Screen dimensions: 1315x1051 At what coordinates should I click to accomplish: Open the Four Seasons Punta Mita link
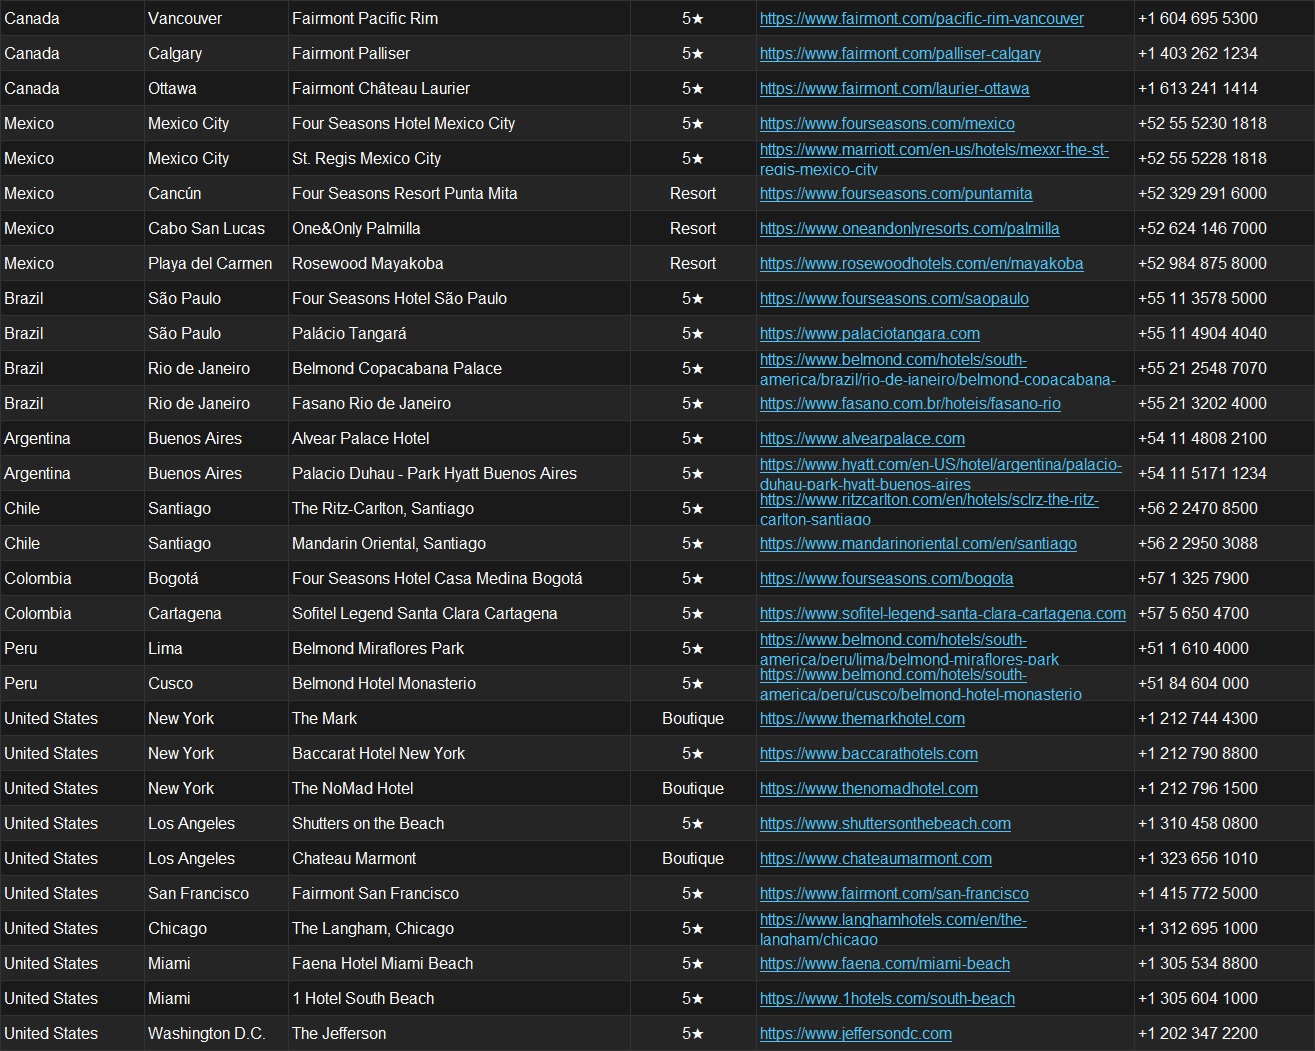point(896,193)
